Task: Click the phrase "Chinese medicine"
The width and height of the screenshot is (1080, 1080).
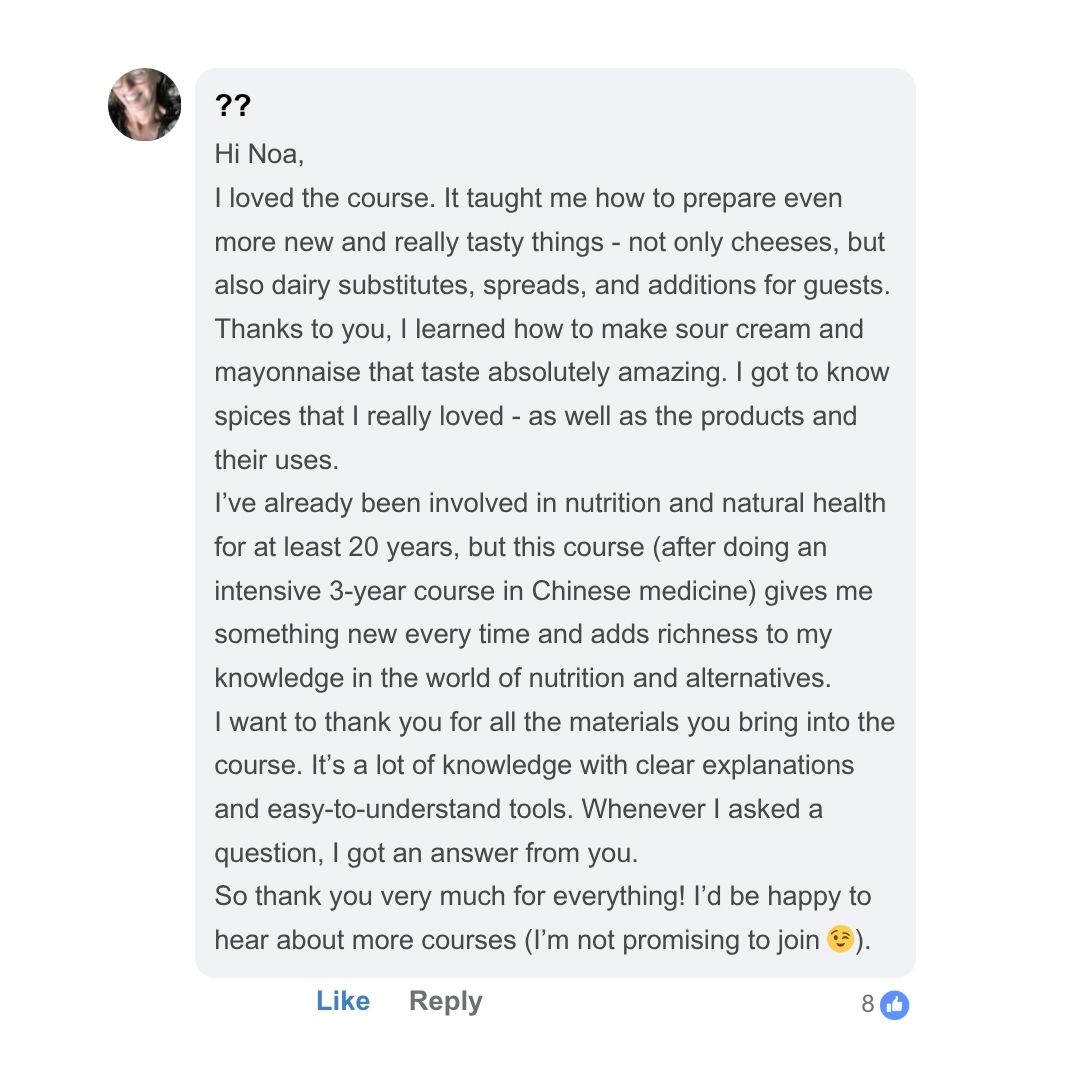Action: (641, 591)
